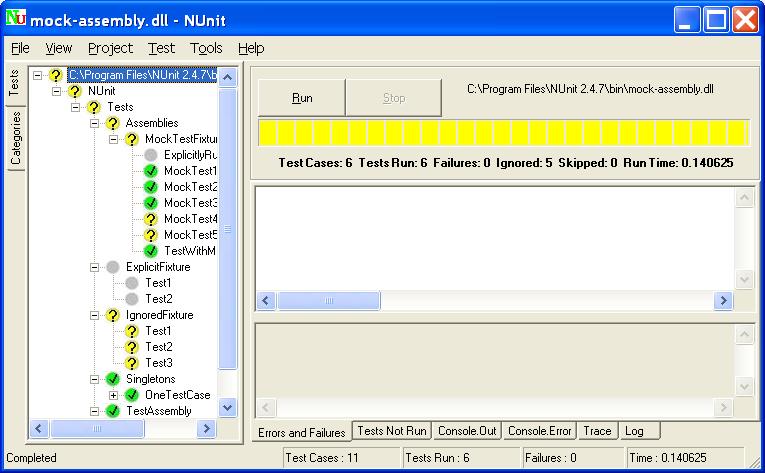Click the Run button
This screenshot has width=765, height=473.
click(x=302, y=98)
